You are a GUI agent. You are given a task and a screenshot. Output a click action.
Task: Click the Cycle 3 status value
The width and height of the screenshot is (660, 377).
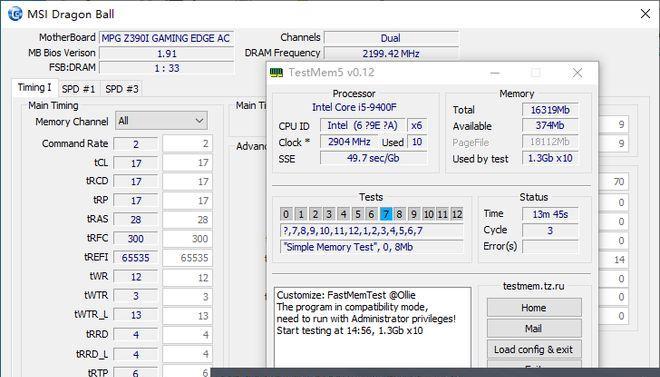(x=550, y=231)
